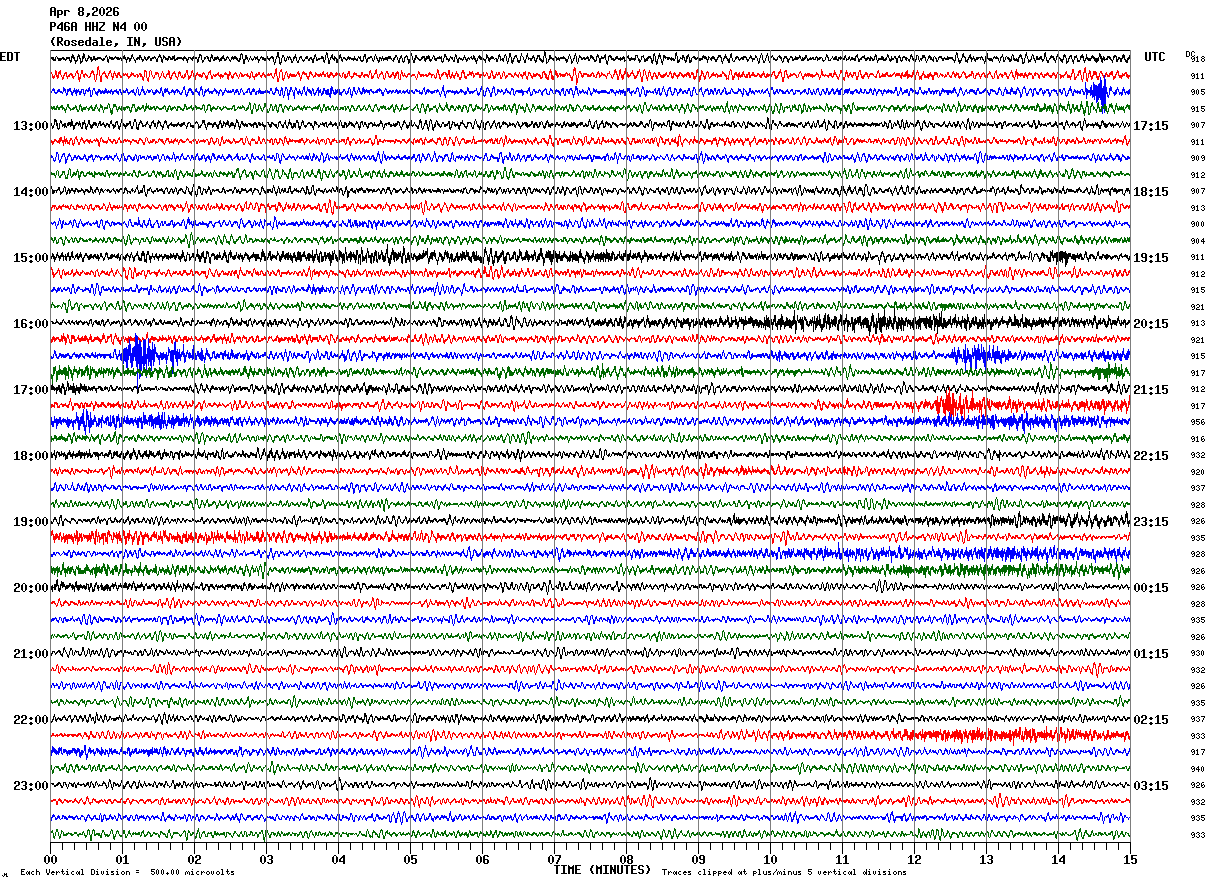Click the 17:15 UTC time label
Screen dimensions: 1210x886
coord(1151,126)
